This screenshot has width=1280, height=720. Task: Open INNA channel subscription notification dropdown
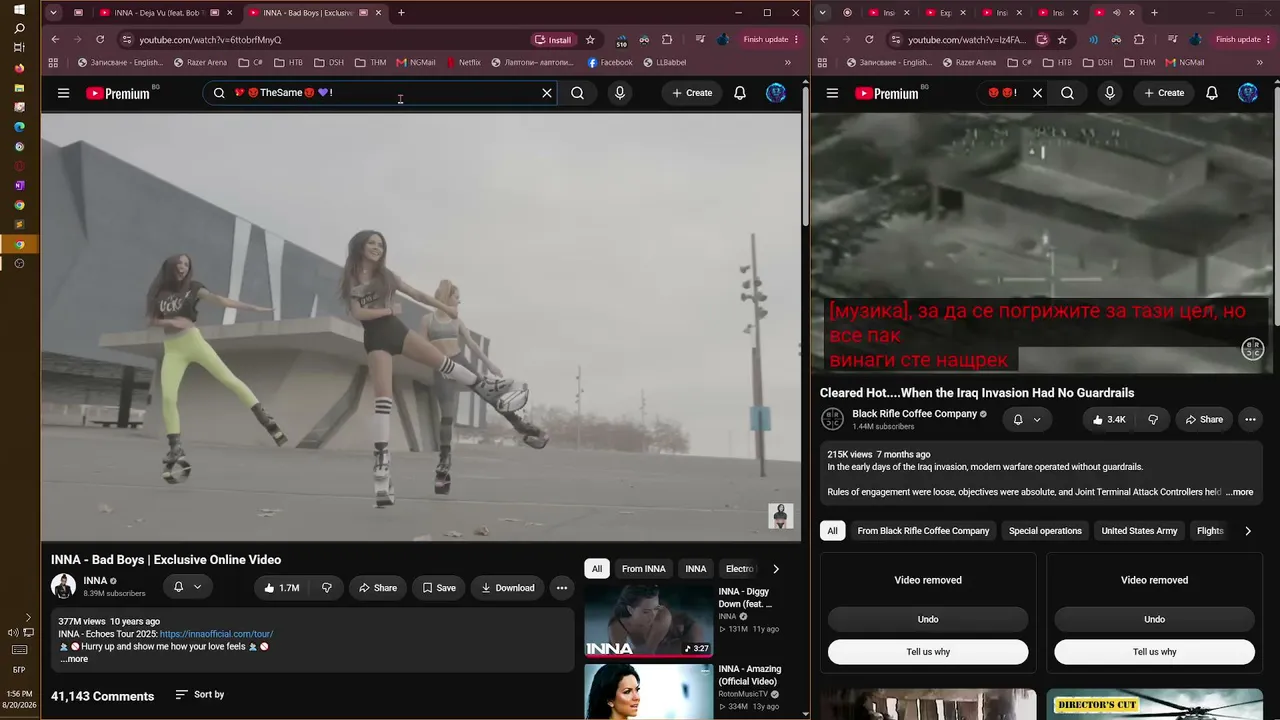187,587
